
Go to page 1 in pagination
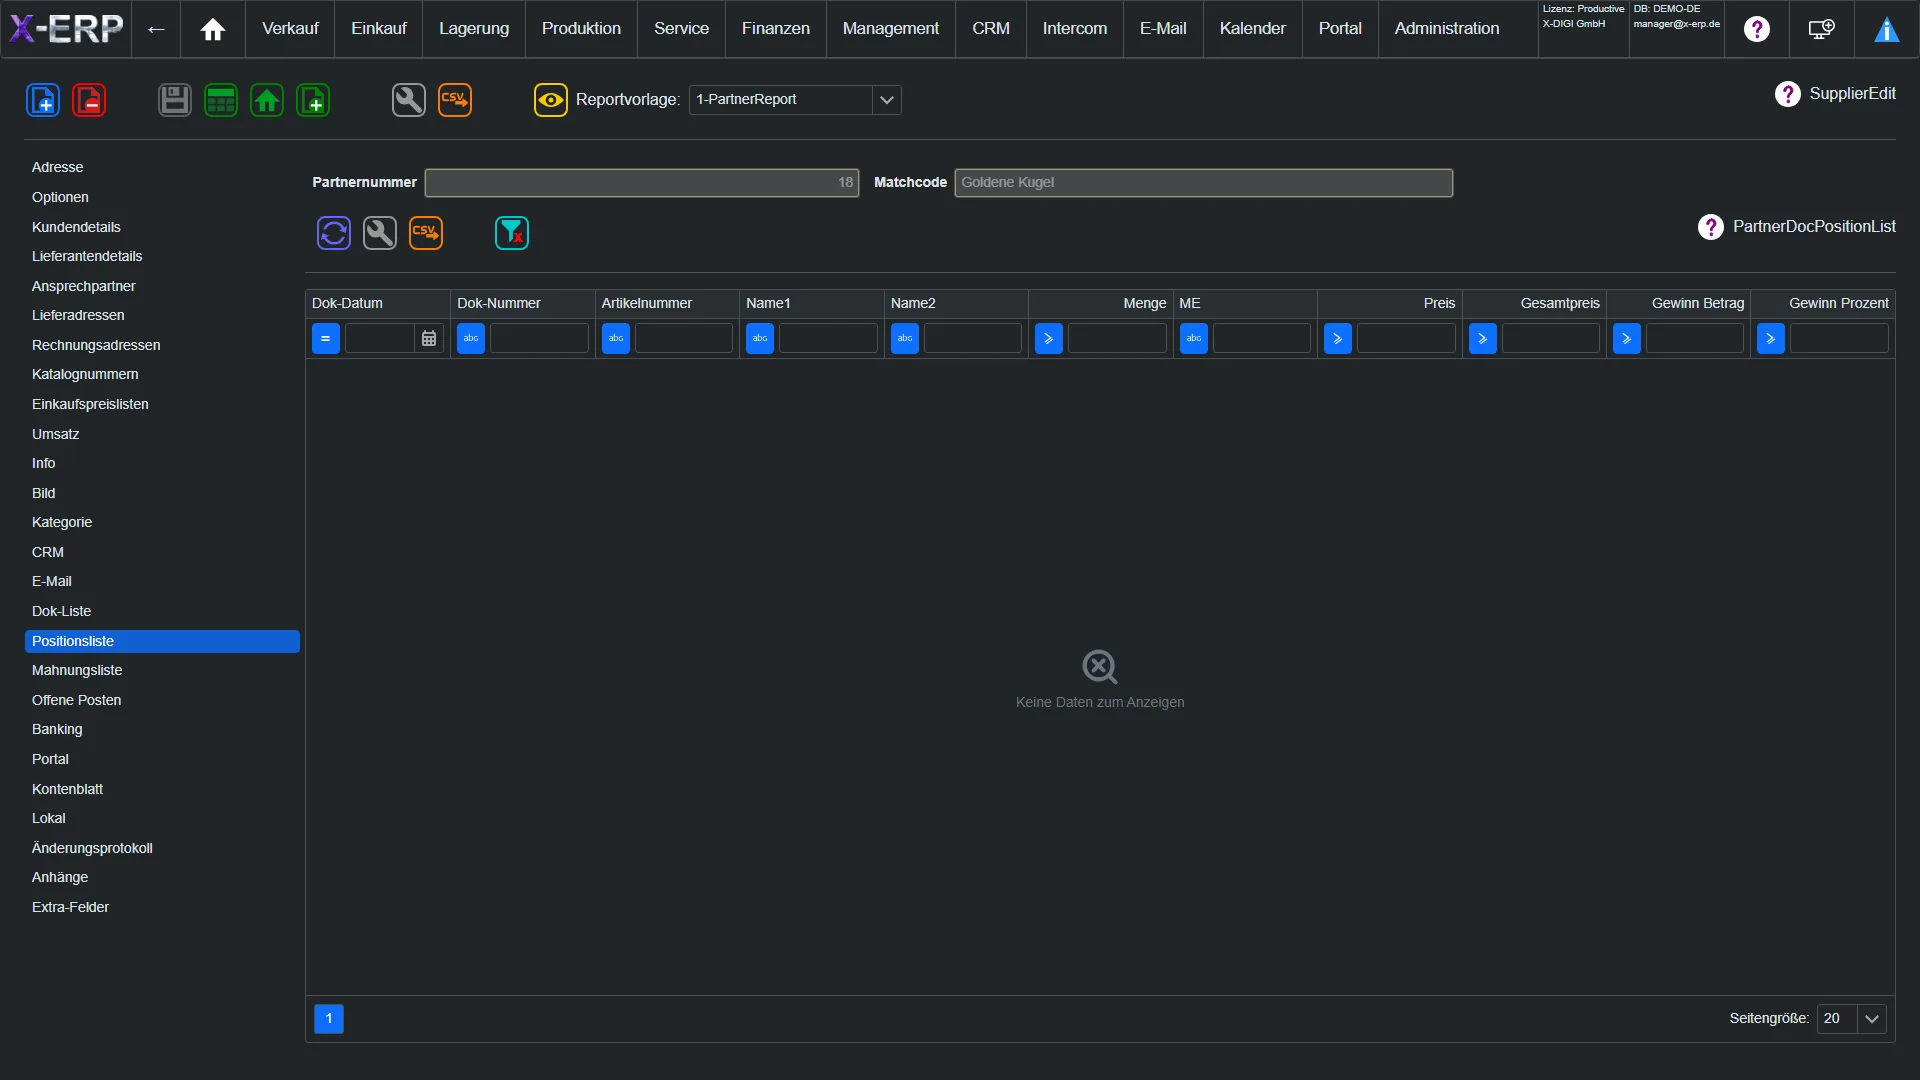pyautogui.click(x=329, y=1018)
